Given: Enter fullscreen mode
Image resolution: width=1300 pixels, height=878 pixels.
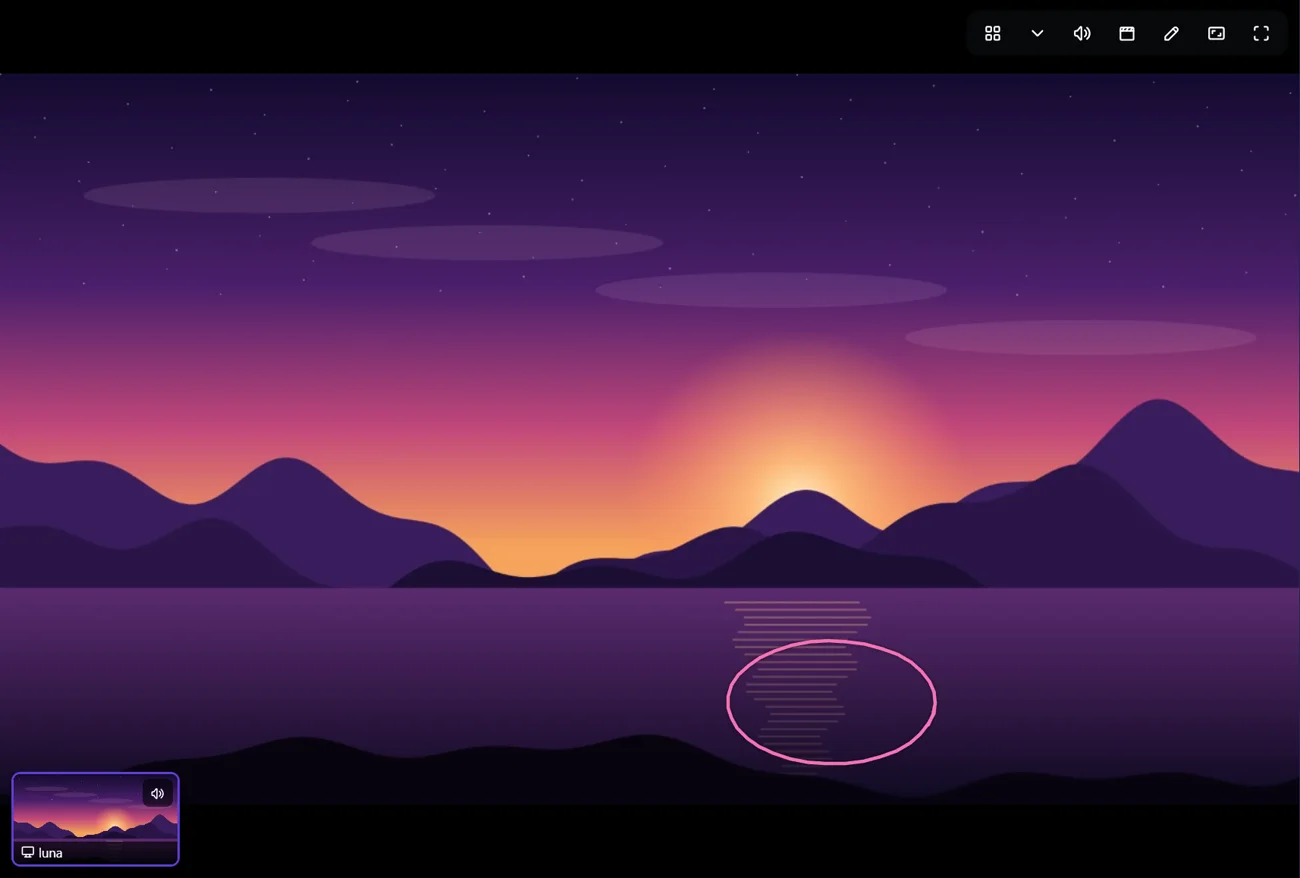Looking at the screenshot, I should [1261, 34].
